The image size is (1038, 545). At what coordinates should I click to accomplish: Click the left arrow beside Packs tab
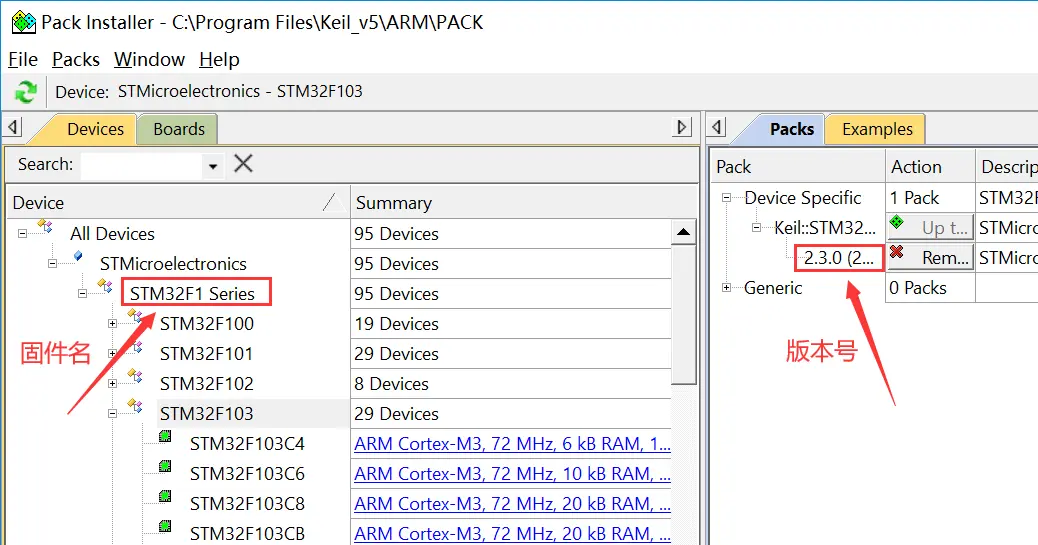pos(717,126)
